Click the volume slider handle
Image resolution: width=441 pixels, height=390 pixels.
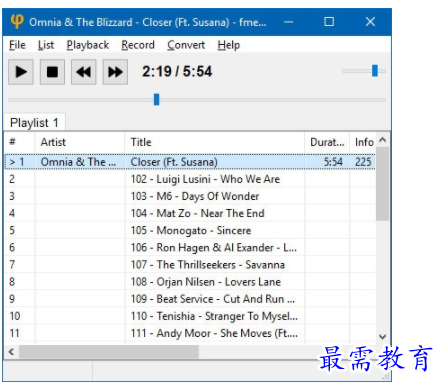coord(375,71)
